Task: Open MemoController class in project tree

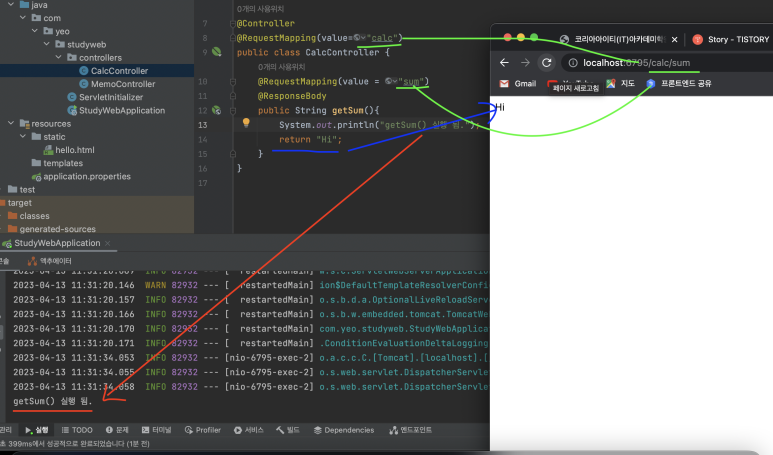Action: [123, 84]
